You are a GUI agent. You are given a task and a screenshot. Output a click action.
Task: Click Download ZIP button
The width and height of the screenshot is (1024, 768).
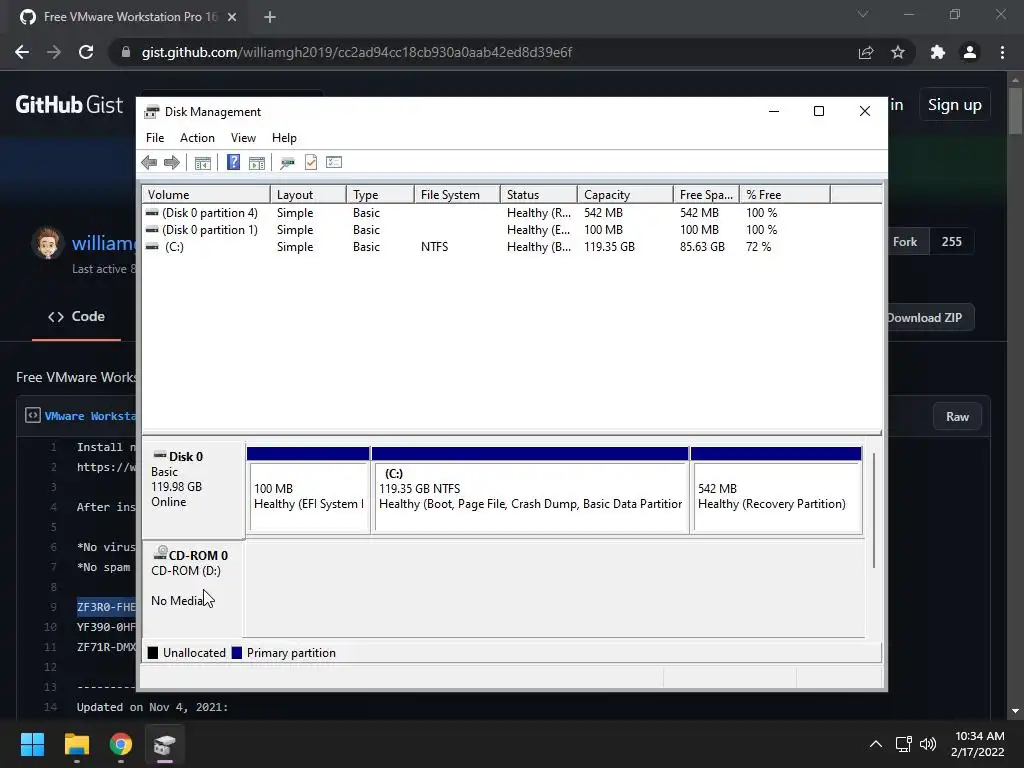click(x=929, y=317)
